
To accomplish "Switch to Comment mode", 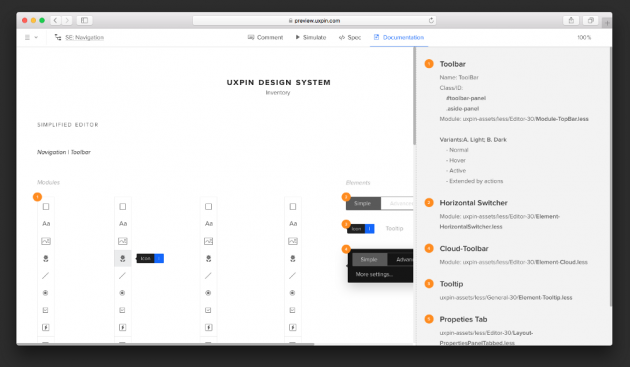I will coord(265,37).
